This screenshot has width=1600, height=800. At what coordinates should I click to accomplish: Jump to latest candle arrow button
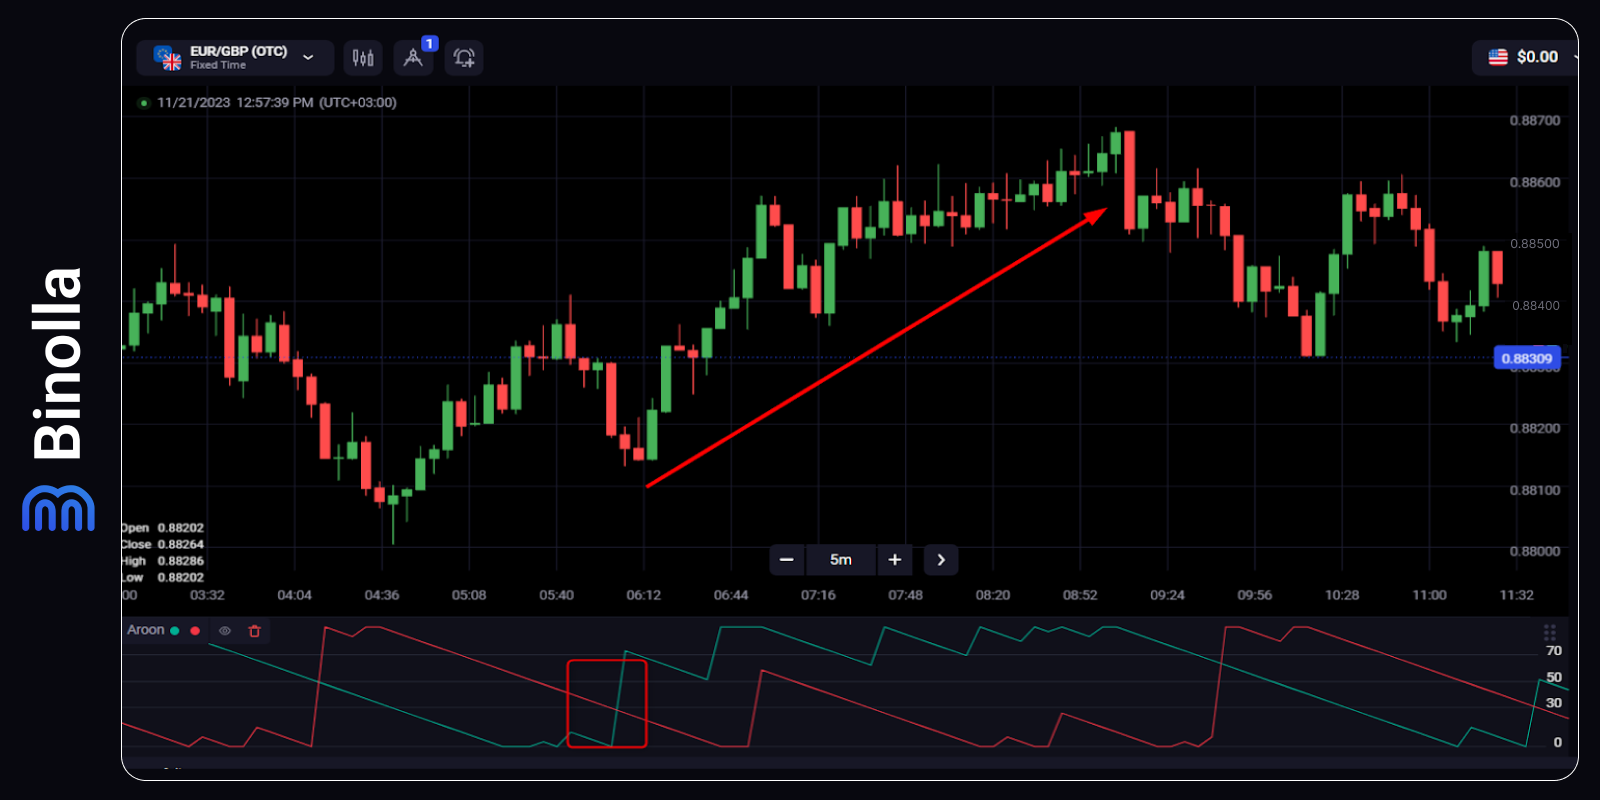pos(941,560)
